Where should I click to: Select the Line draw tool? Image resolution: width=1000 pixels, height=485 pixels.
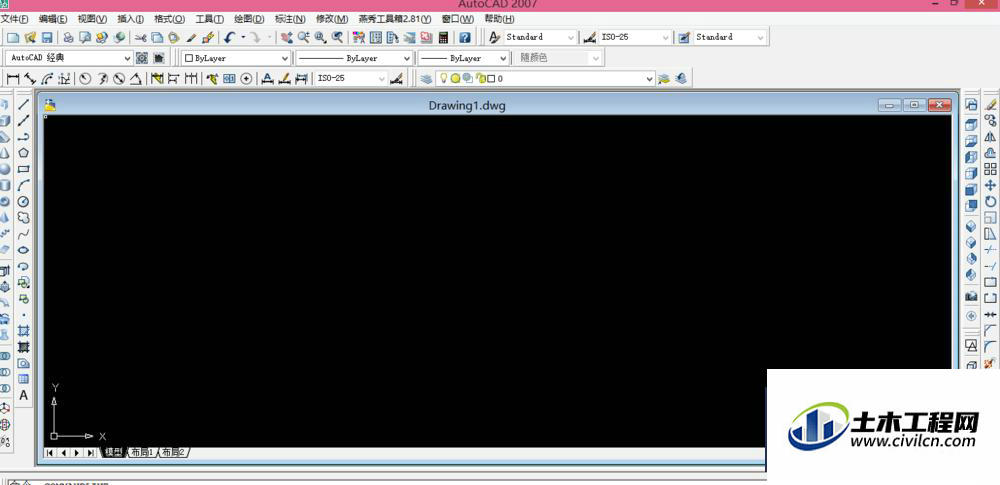[x=24, y=104]
